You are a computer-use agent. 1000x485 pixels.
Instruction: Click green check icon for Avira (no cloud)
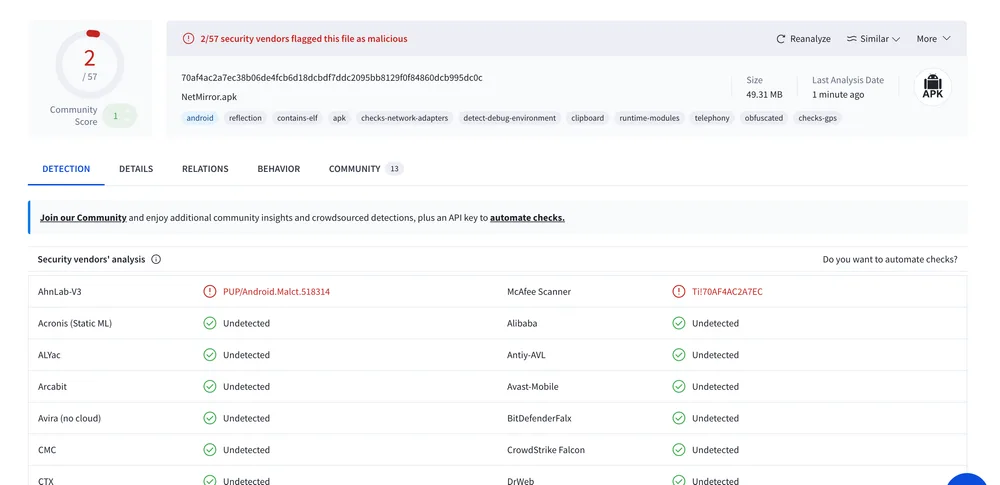(x=210, y=419)
